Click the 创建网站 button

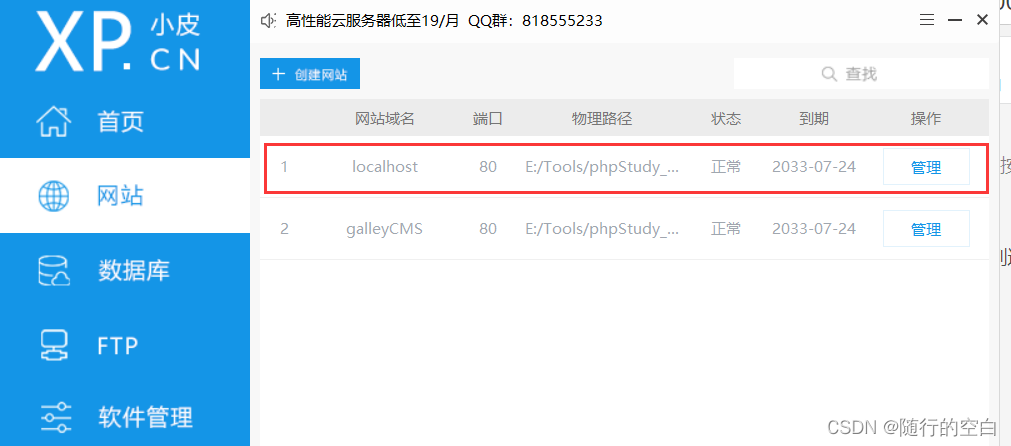coord(309,73)
